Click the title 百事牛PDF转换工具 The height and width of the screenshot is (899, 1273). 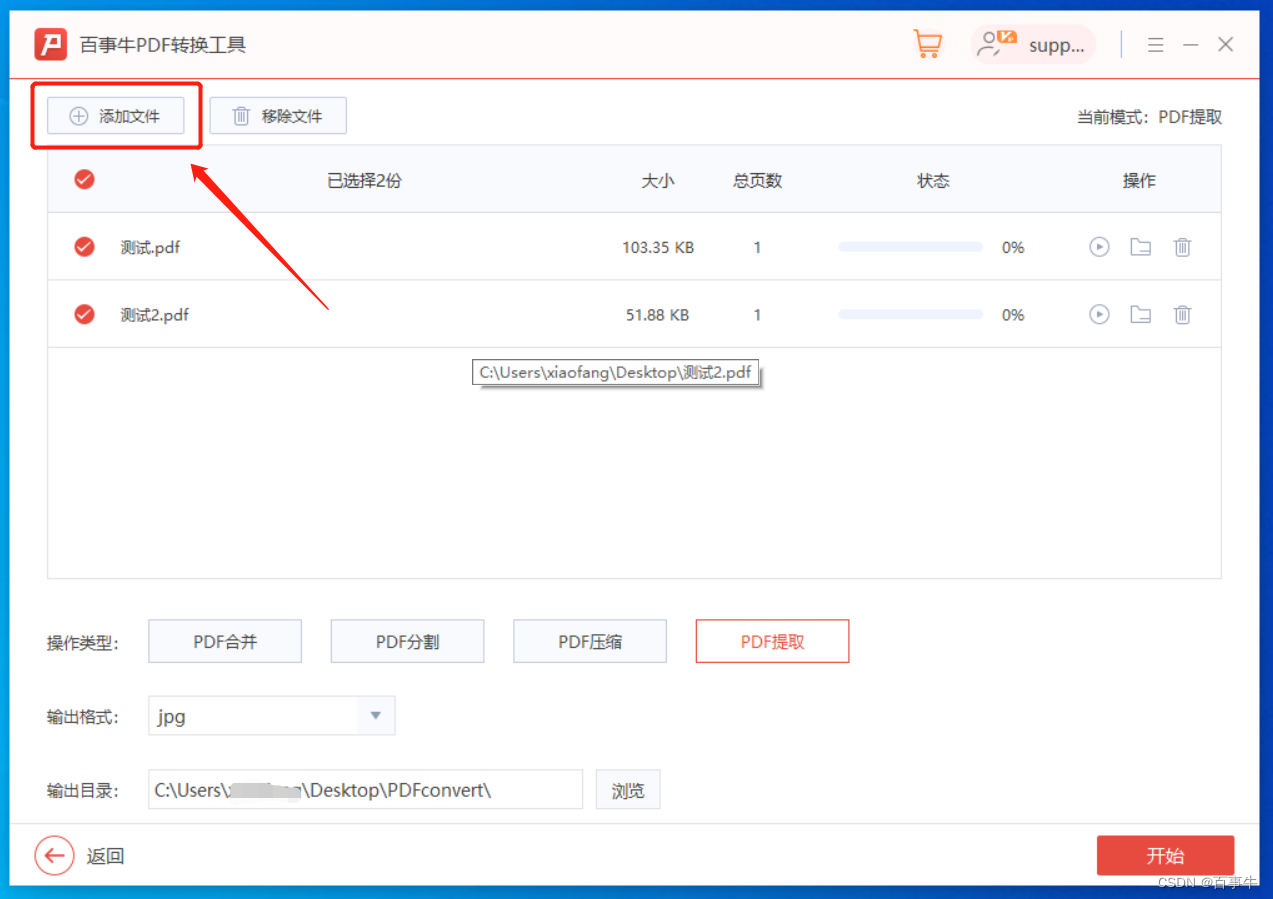click(162, 45)
